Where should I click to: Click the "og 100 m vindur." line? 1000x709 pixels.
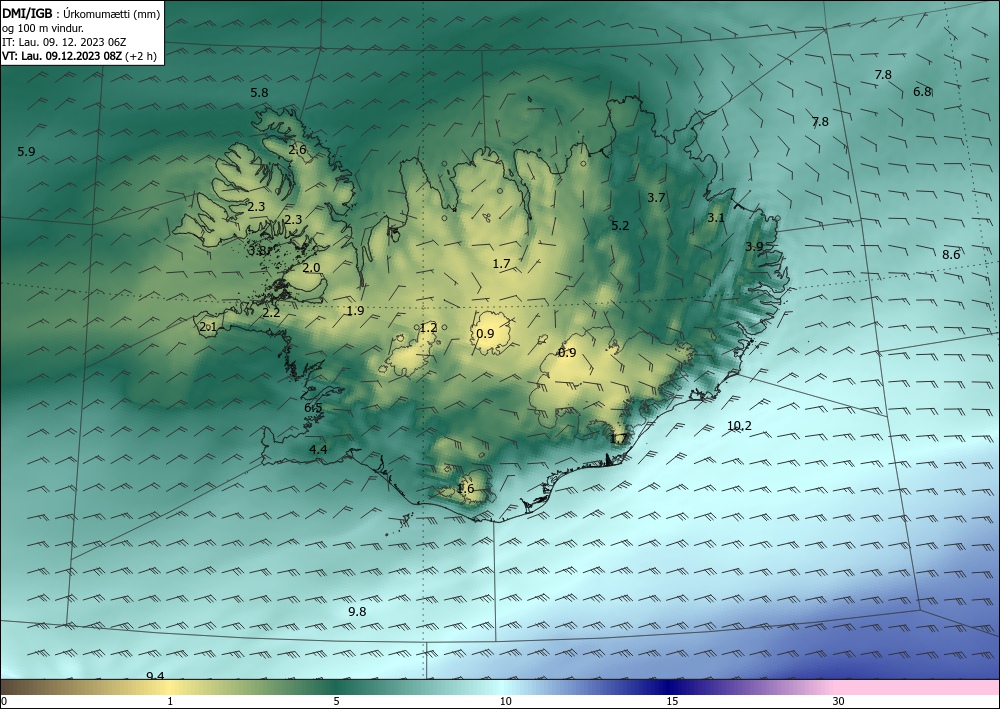pyautogui.click(x=43, y=28)
